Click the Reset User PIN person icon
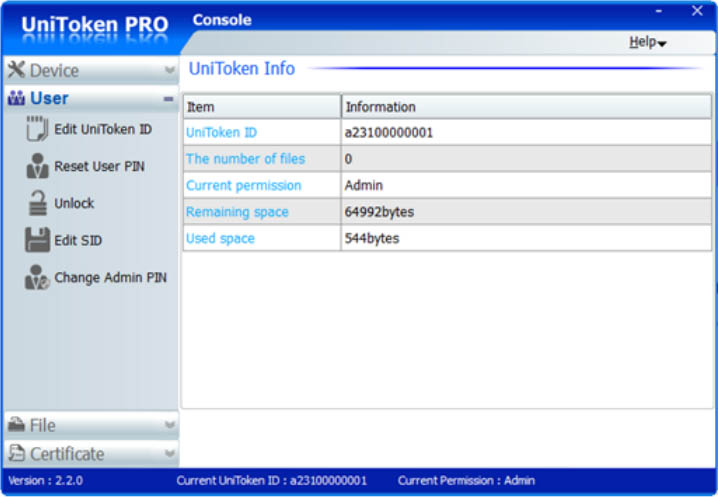 coord(37,166)
